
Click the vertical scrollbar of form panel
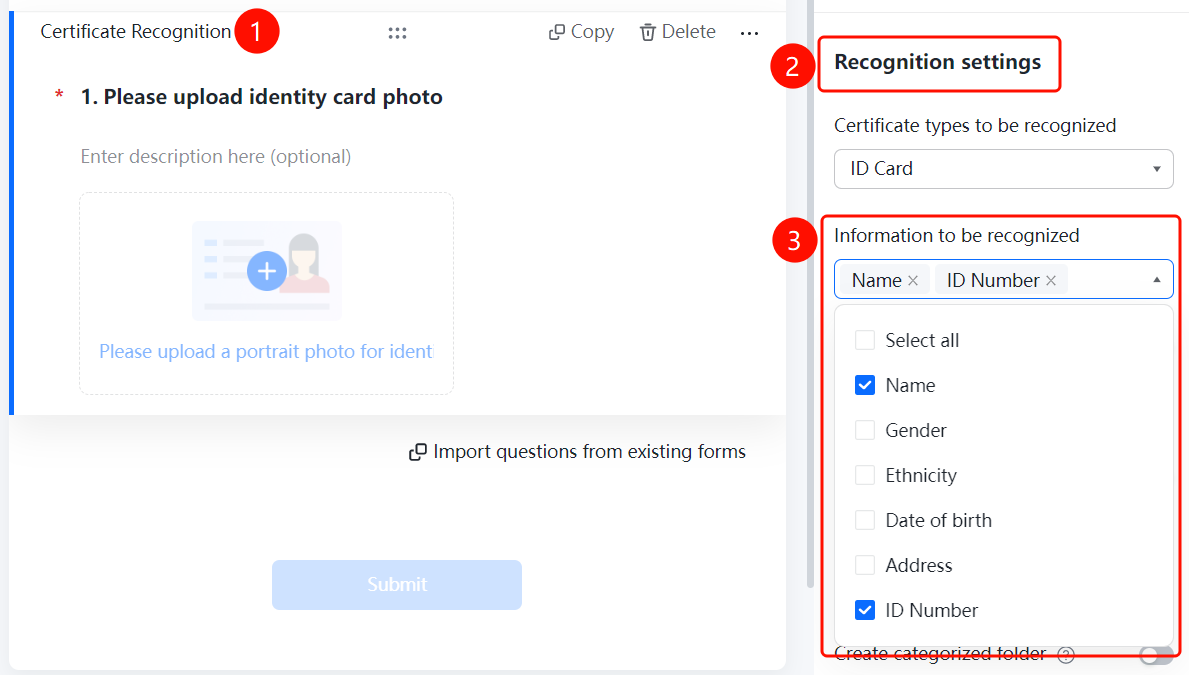click(811, 294)
